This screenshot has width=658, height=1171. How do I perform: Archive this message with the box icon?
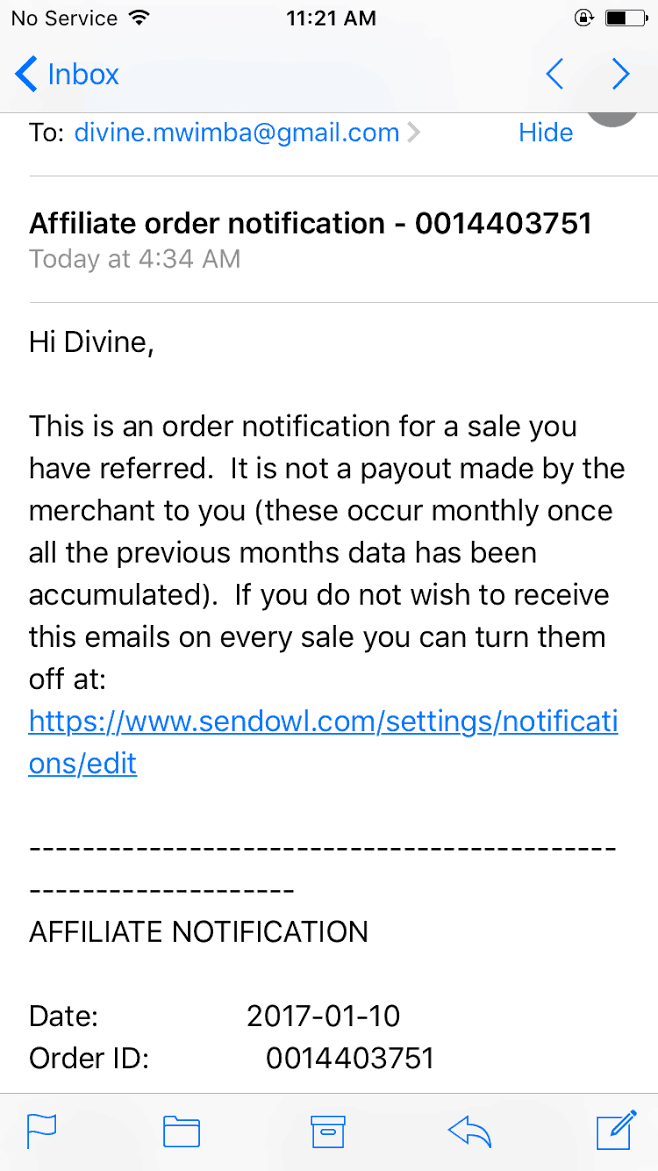(328, 1131)
